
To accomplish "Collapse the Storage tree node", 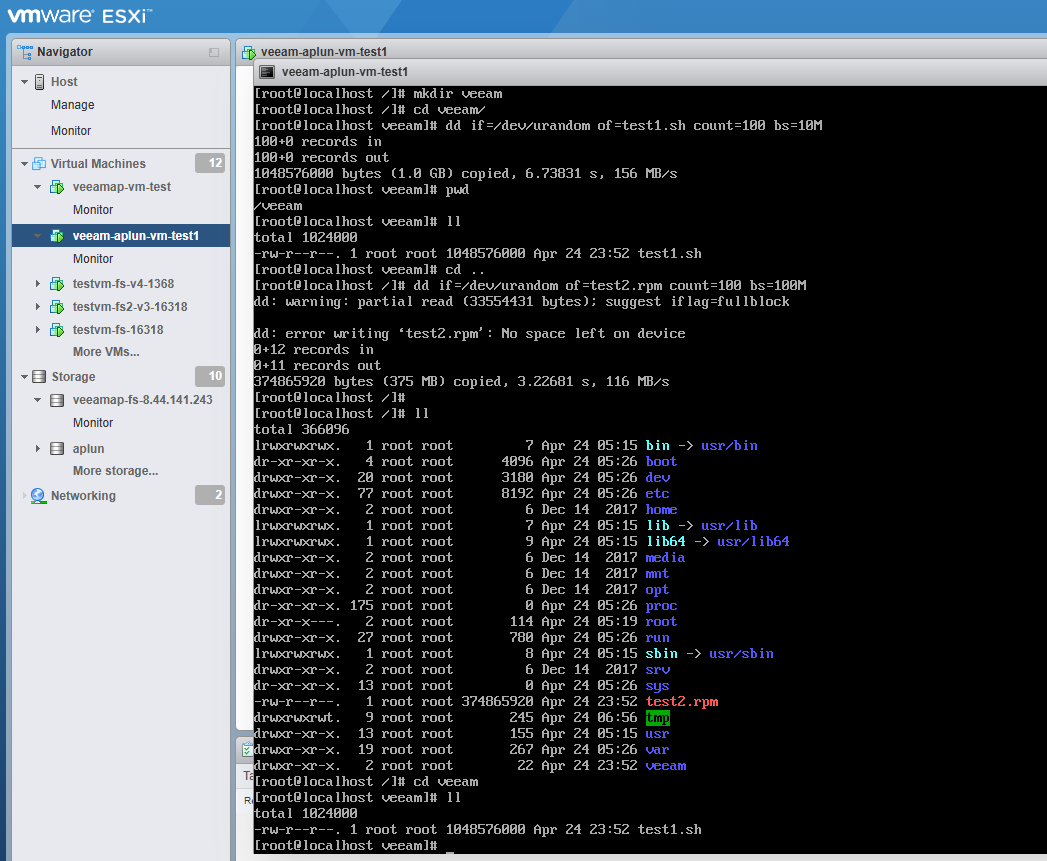I will (x=24, y=377).
